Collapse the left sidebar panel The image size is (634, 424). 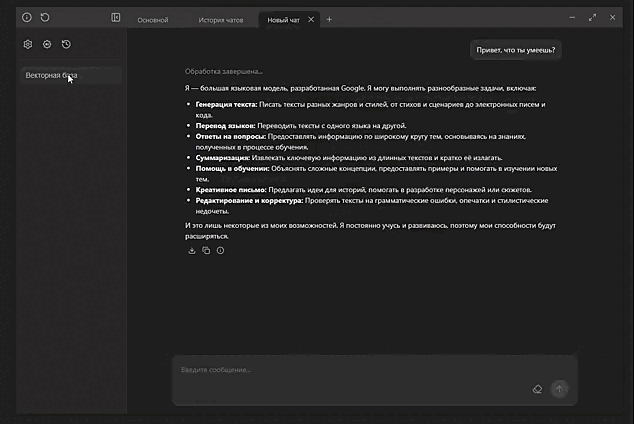pyautogui.click(x=116, y=18)
